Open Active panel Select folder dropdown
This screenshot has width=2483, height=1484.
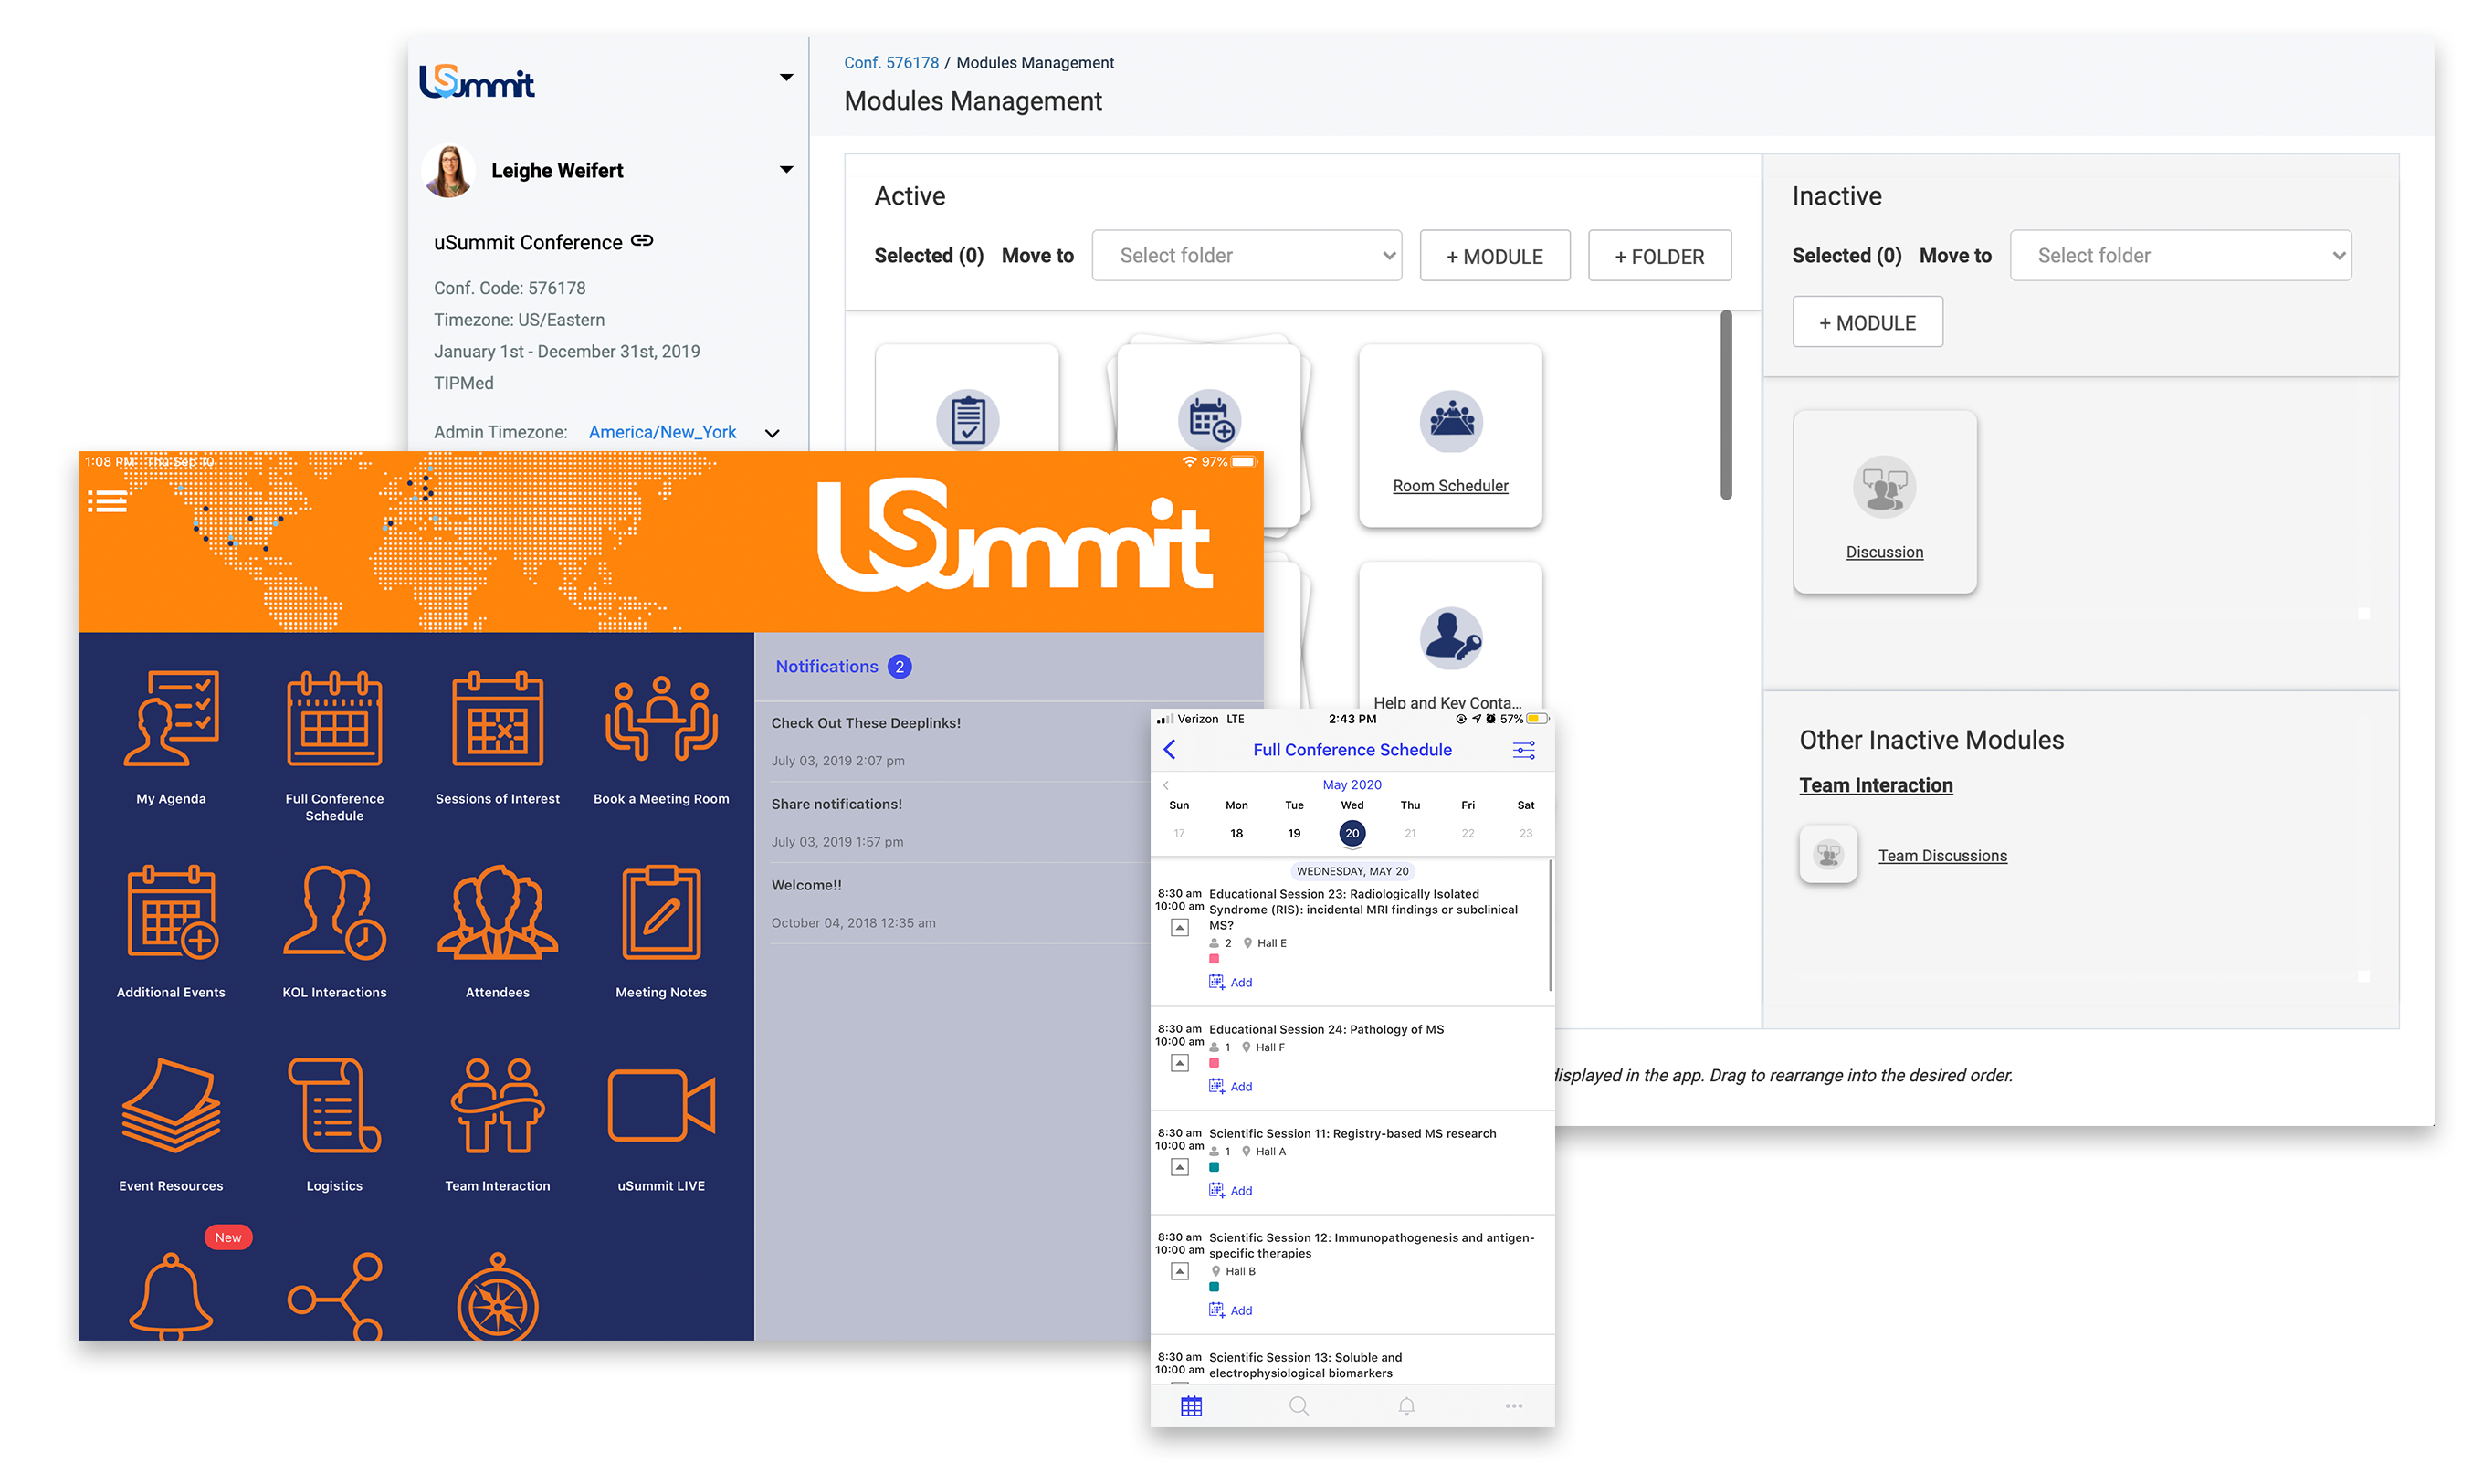coord(1246,255)
